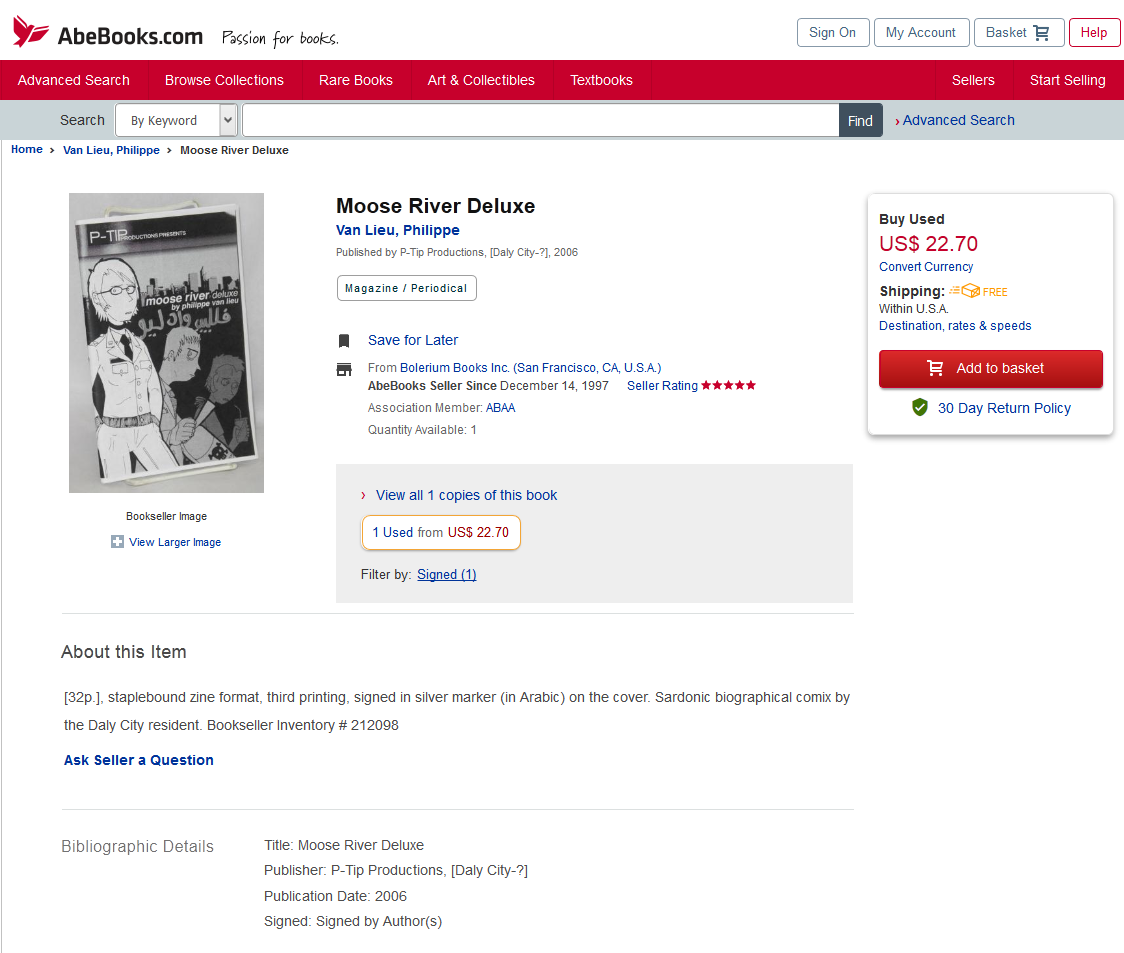1124x953 pixels.
Task: Expand View all 1 copies of this book
Action: 466,495
